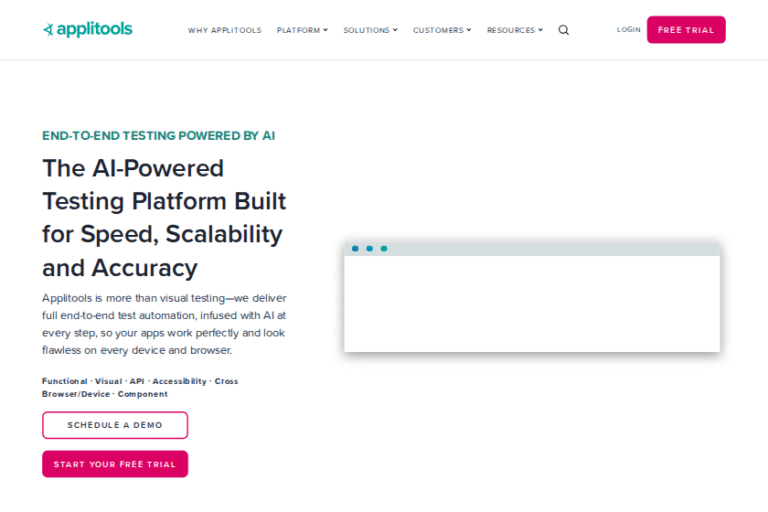Viewport: 768px width, 512px height.
Task: Click Start Your Free Trial button
Action: click(x=114, y=464)
